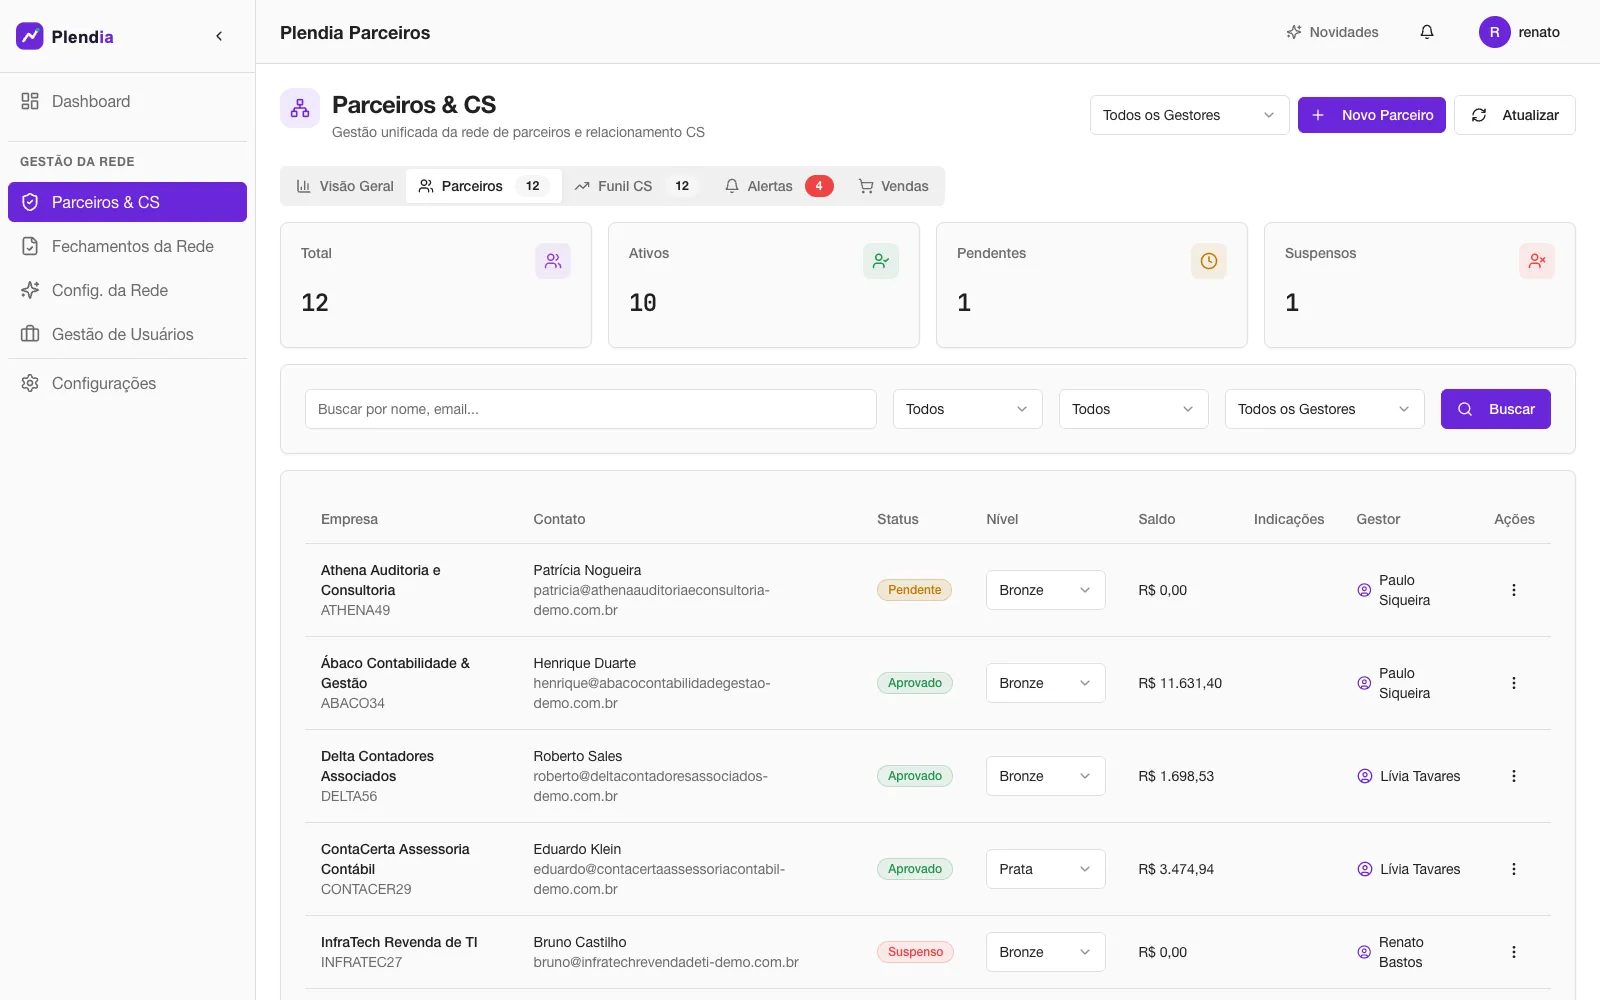Click the renato user avatar

1494,32
